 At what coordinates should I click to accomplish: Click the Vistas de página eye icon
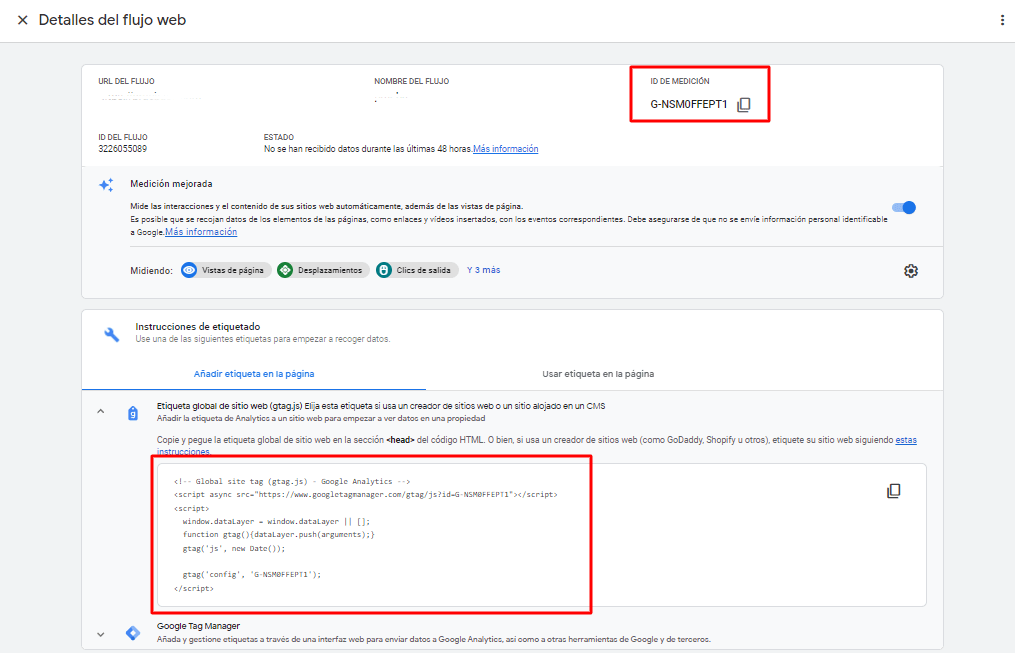pos(189,270)
